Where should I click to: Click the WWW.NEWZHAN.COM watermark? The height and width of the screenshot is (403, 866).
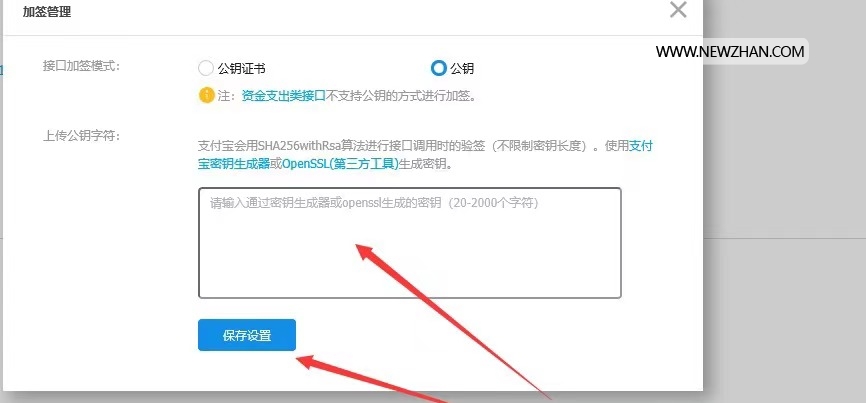click(730, 52)
